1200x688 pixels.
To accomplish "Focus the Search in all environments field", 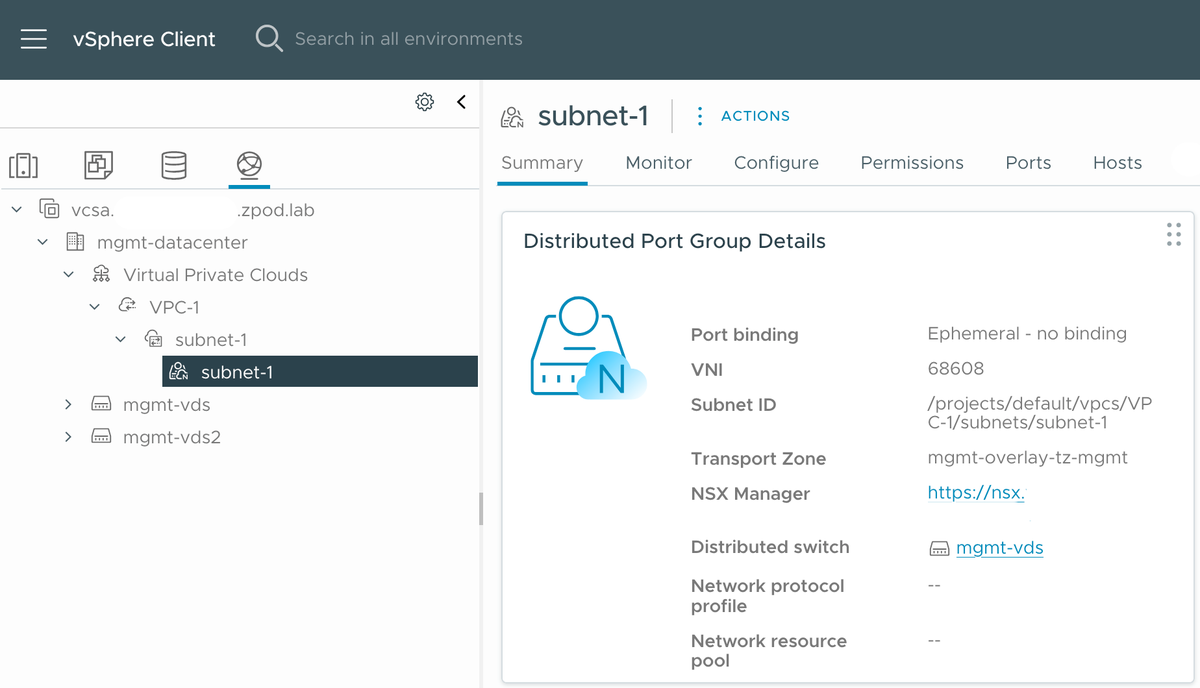I will point(408,39).
